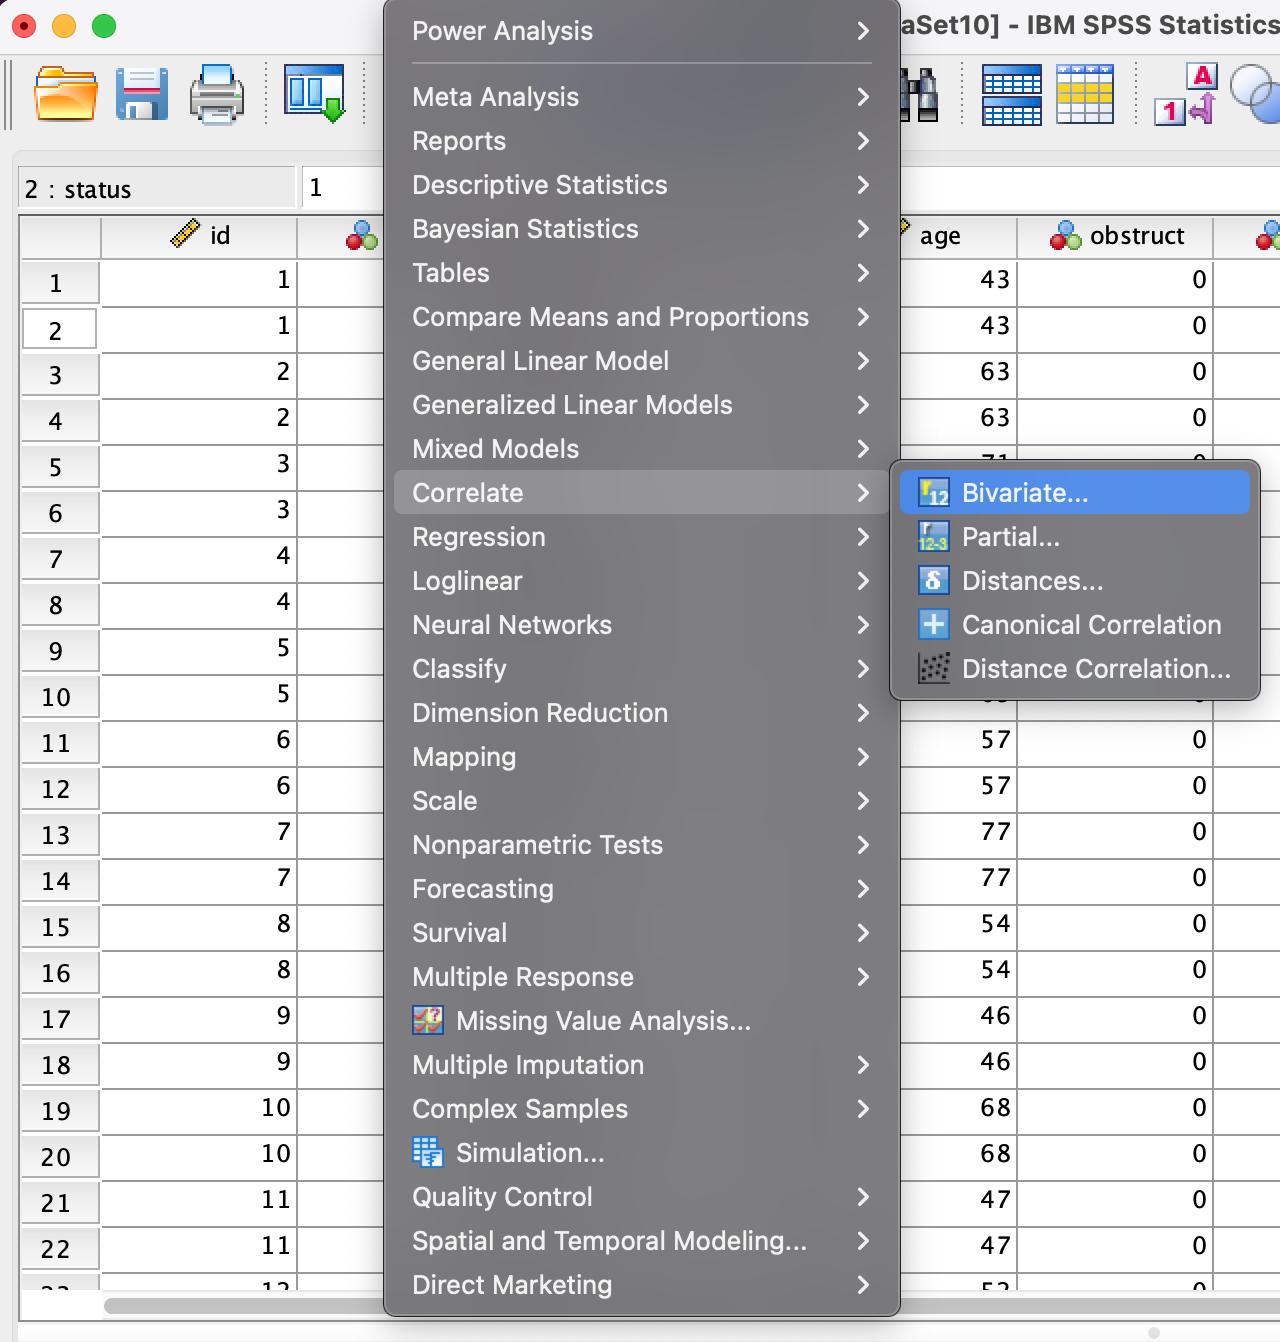
Task: Click the Open data document folder icon
Action: [65, 94]
